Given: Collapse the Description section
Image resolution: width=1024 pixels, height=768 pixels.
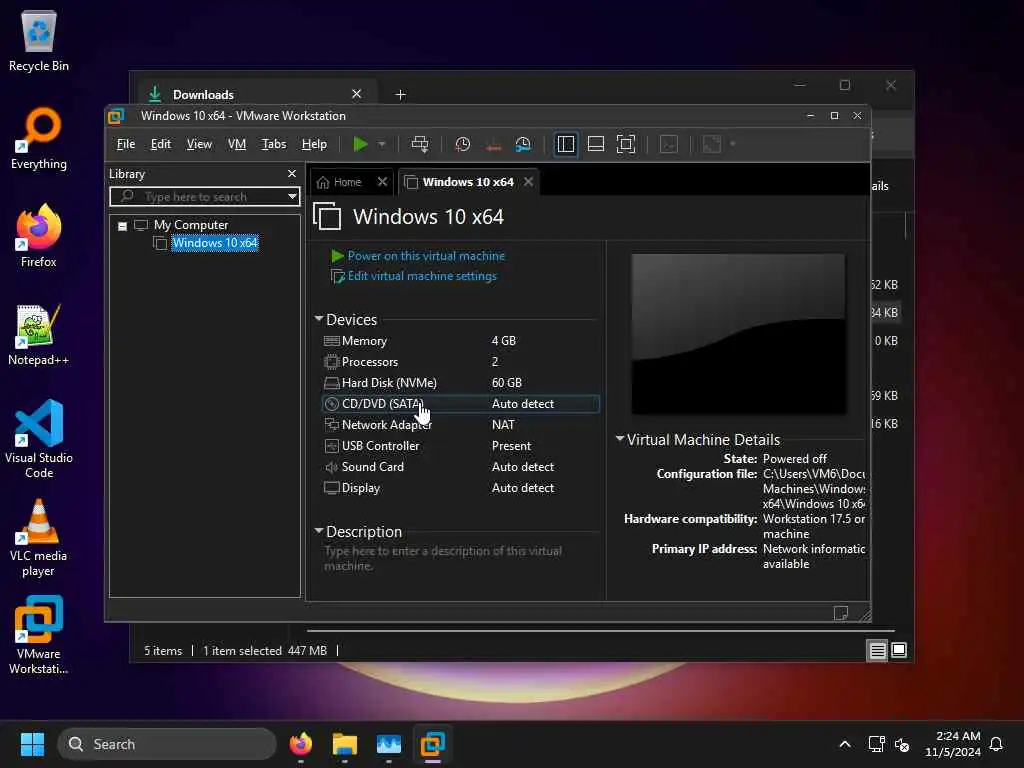Looking at the screenshot, I should point(319,531).
